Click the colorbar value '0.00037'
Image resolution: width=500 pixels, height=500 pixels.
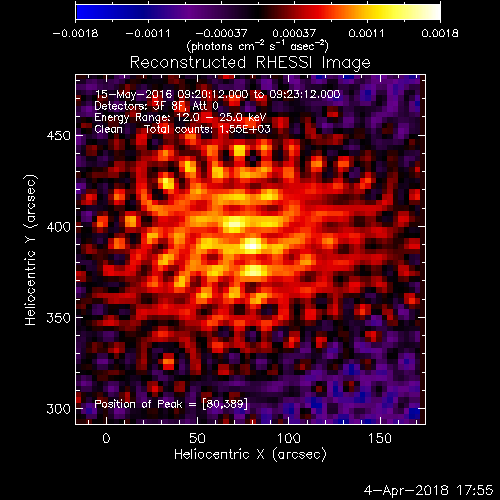coord(294,33)
